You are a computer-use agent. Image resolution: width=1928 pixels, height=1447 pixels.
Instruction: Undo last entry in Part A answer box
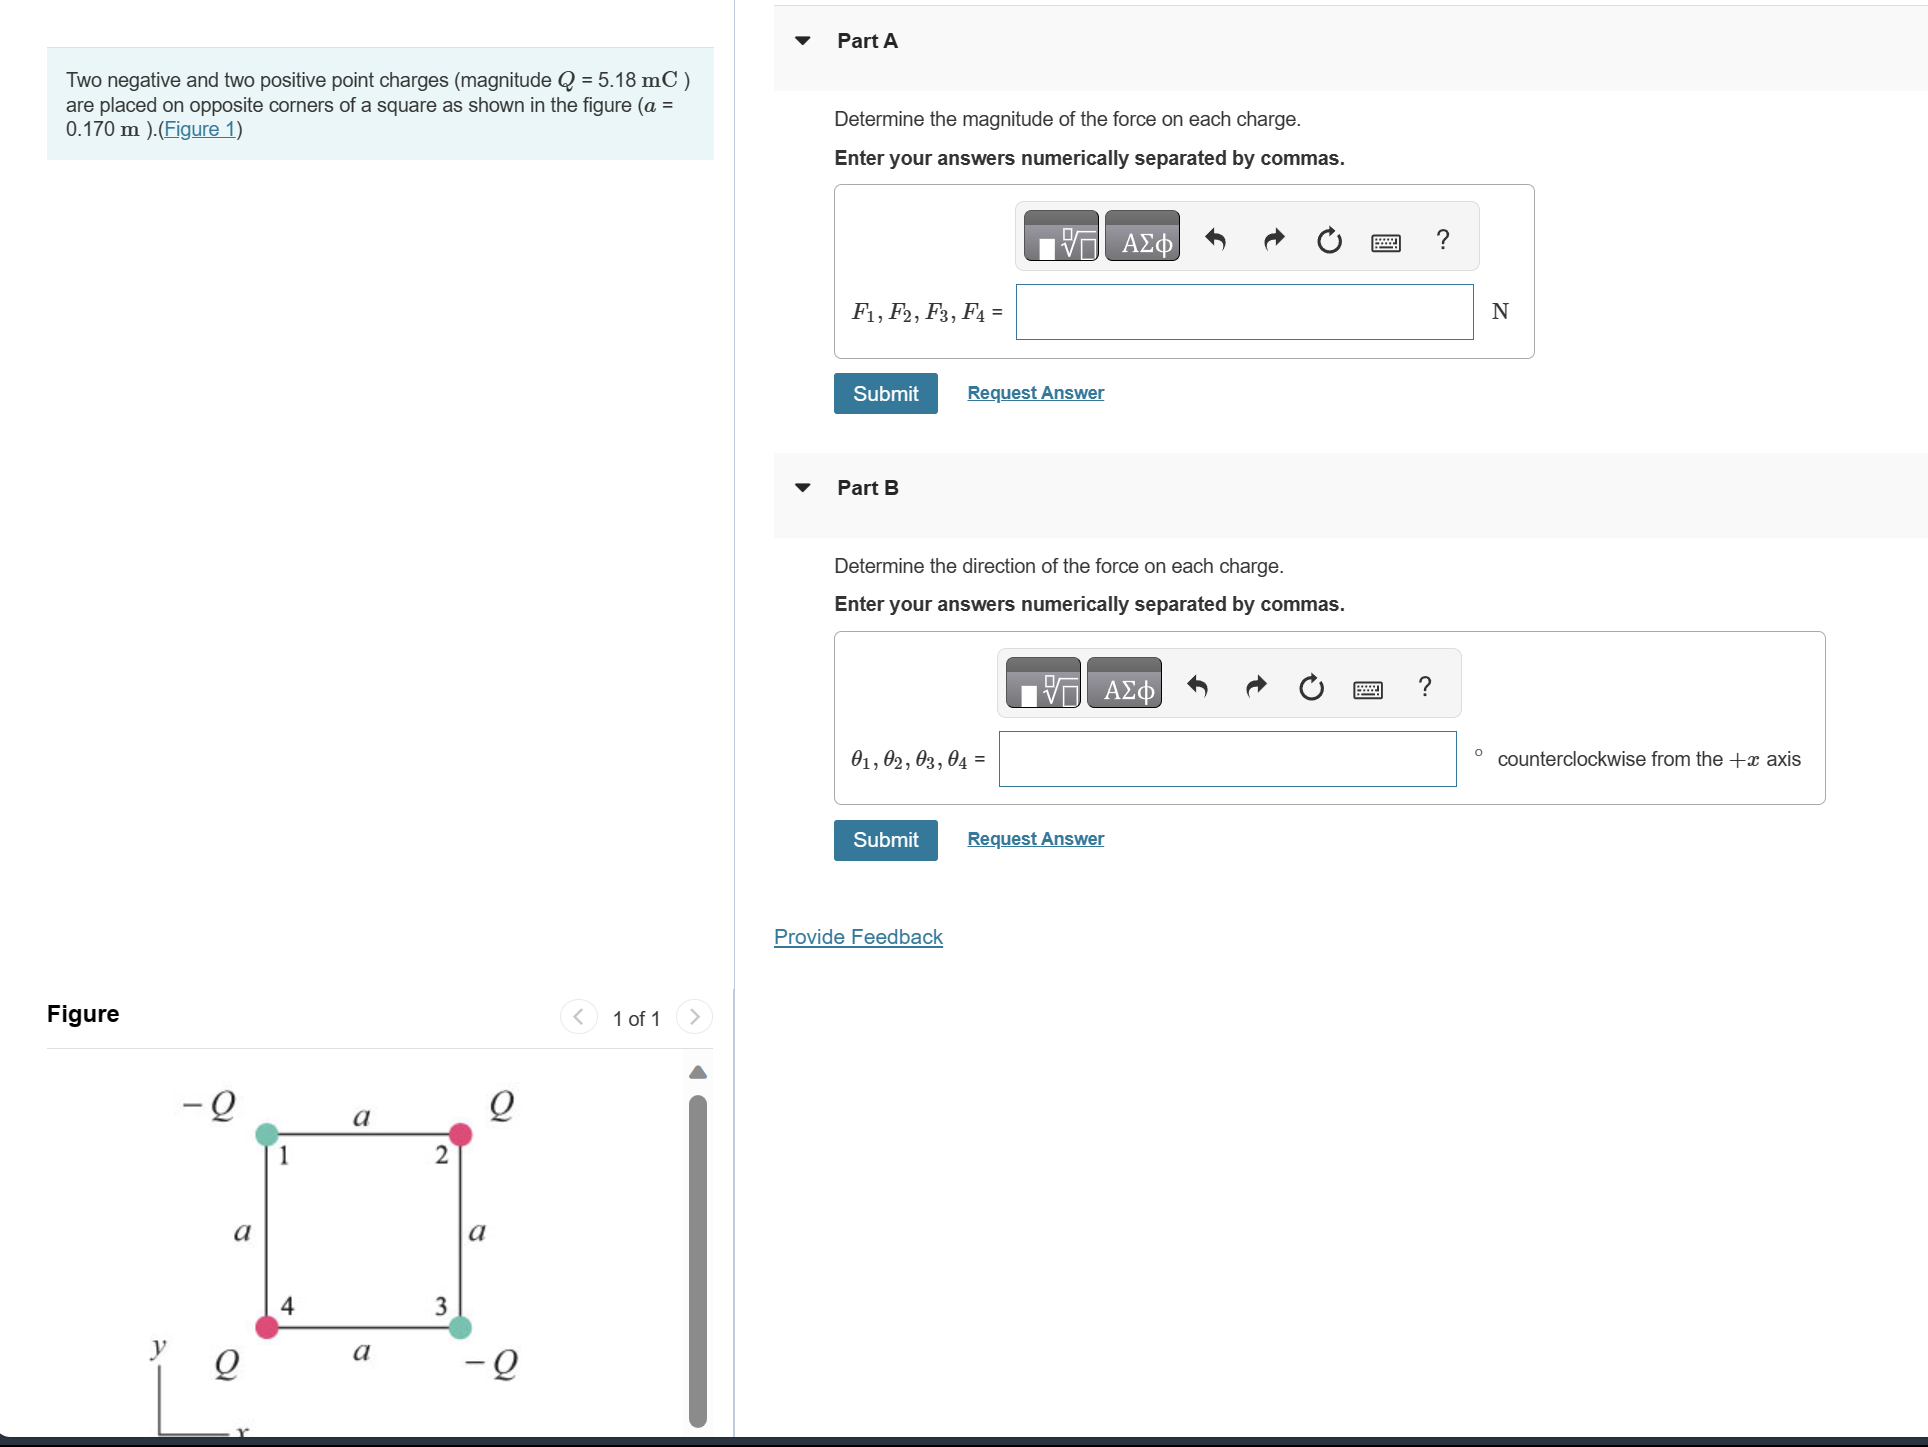coord(1216,239)
